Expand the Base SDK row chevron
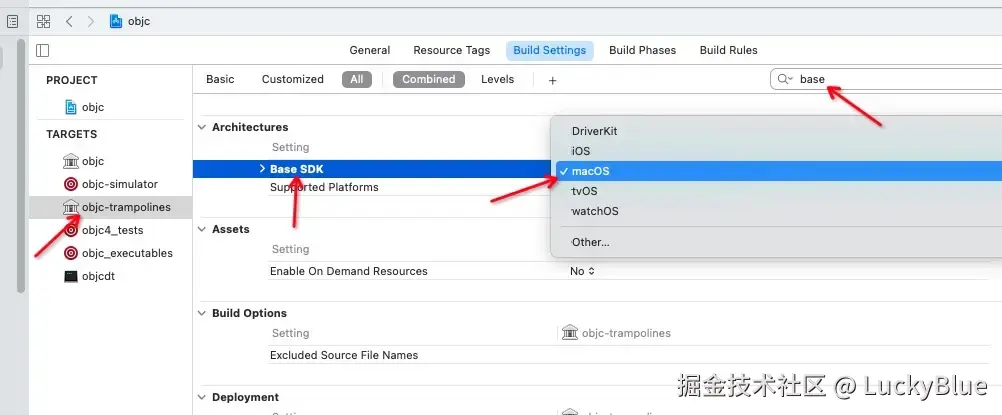Viewport: 1002px width, 415px height. 262,169
